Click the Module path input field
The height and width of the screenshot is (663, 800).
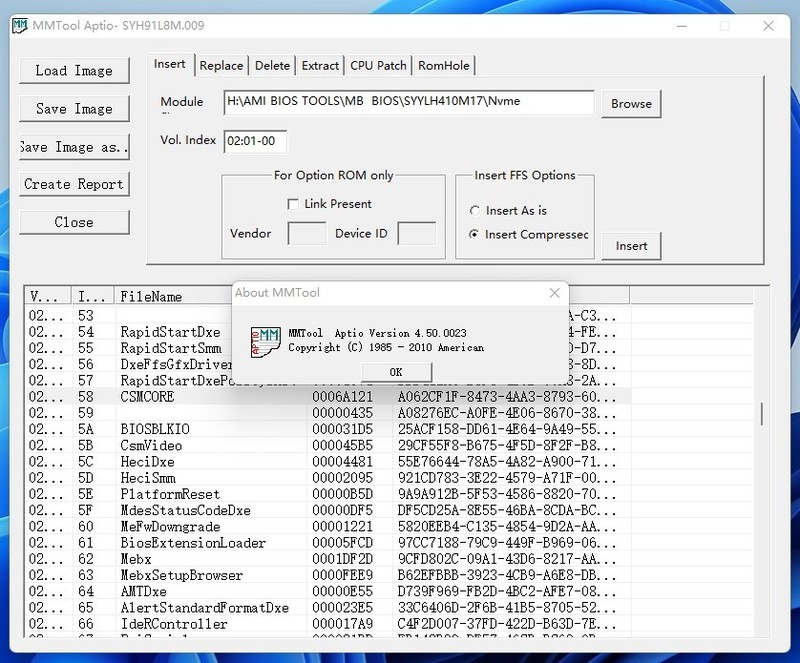[409, 102]
